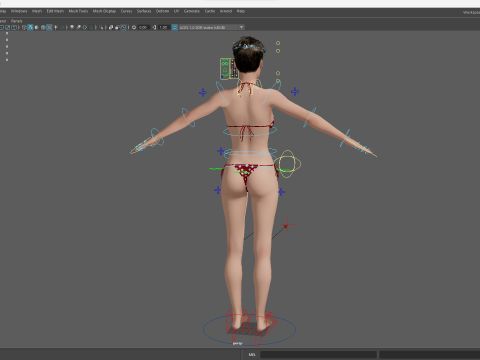Select the blue cross control at waist

[221, 151]
